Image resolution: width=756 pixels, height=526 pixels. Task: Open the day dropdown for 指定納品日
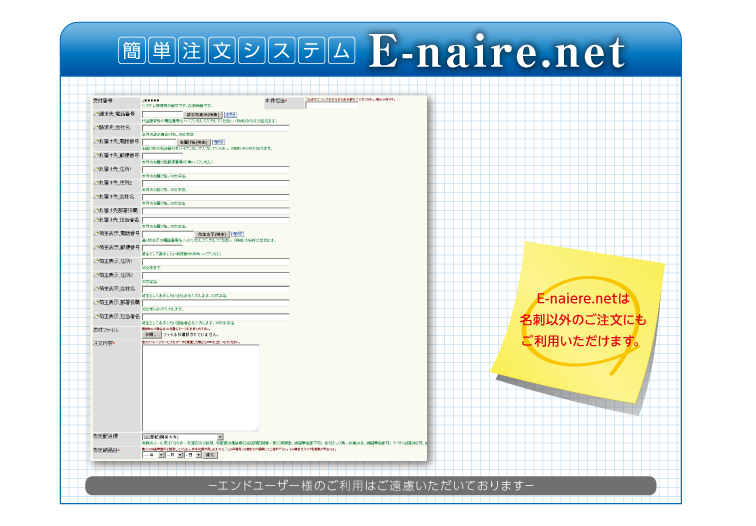coord(192,455)
